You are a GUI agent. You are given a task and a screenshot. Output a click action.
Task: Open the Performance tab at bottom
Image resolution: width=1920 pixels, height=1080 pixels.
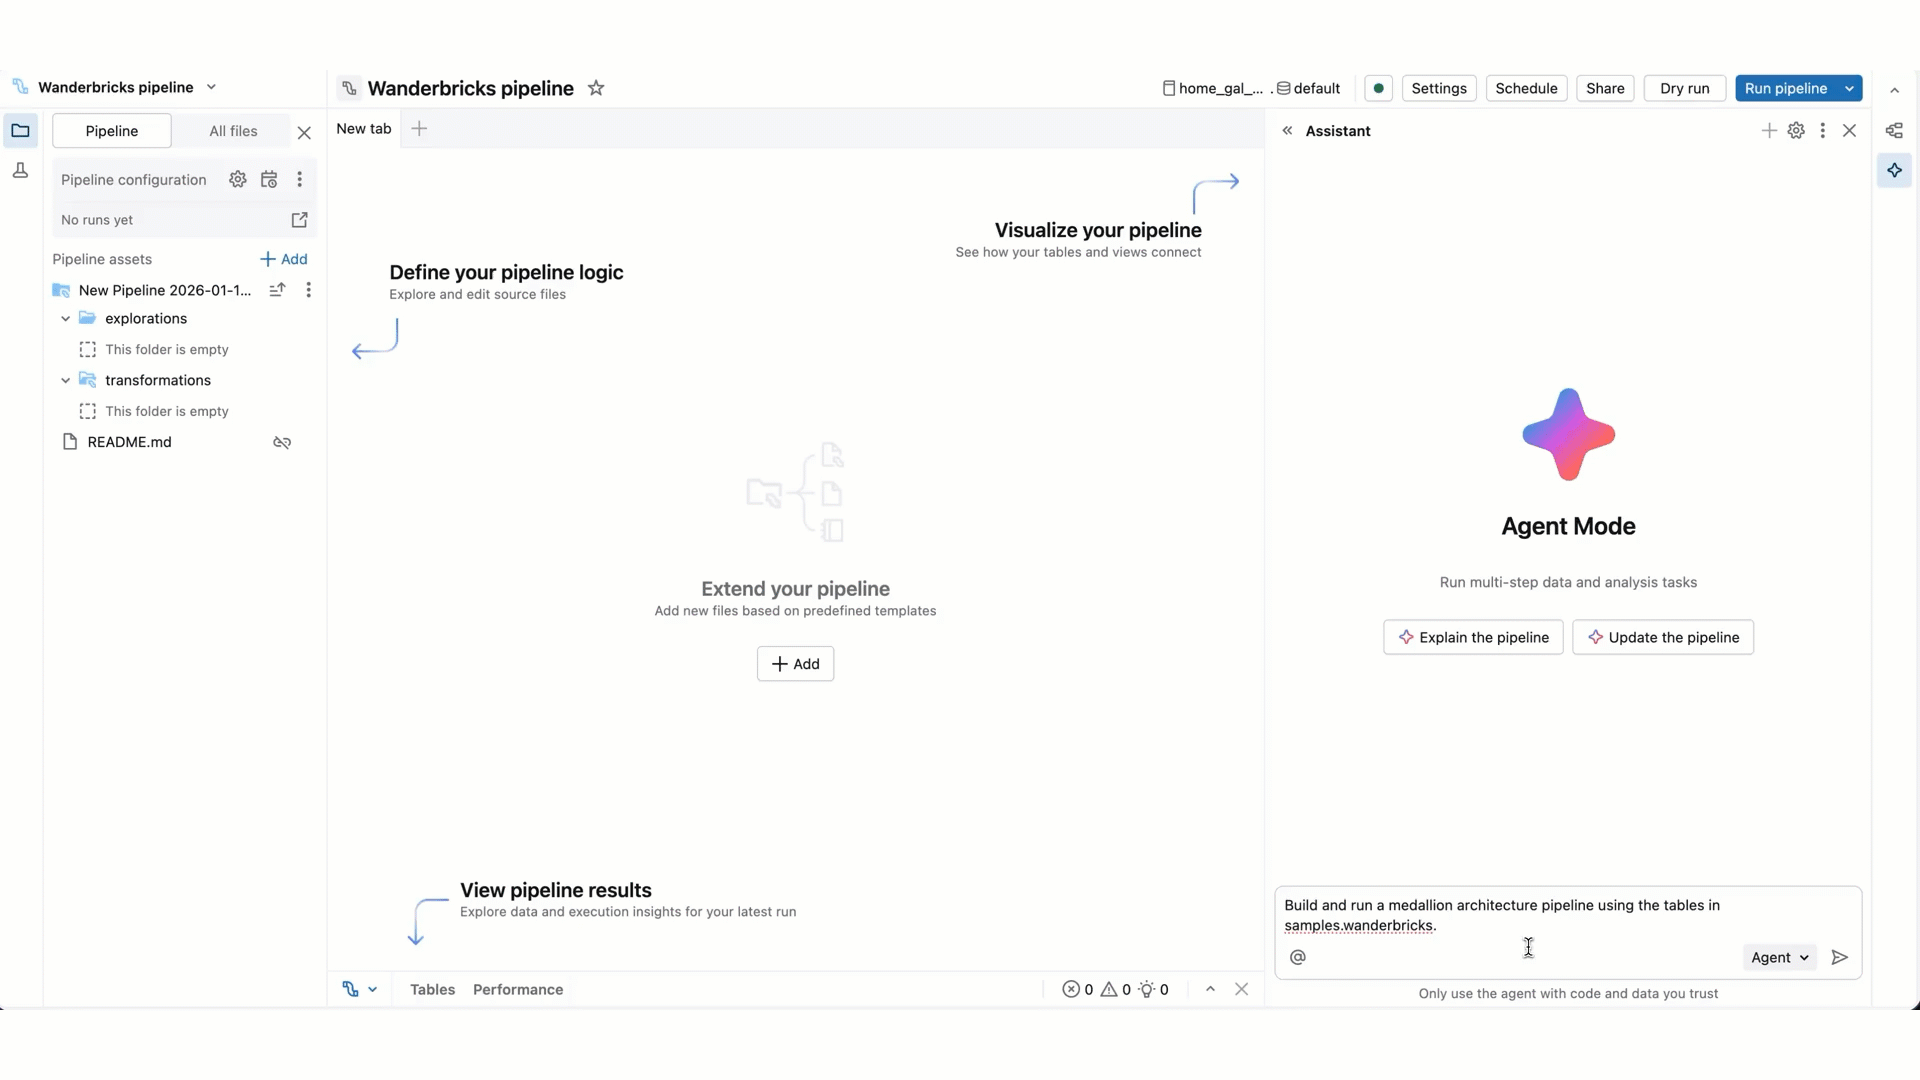point(518,989)
